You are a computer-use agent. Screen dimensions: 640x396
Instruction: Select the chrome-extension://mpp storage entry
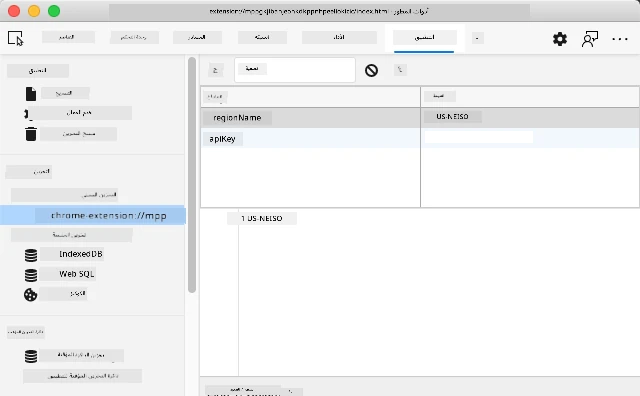pyautogui.click(x=93, y=215)
